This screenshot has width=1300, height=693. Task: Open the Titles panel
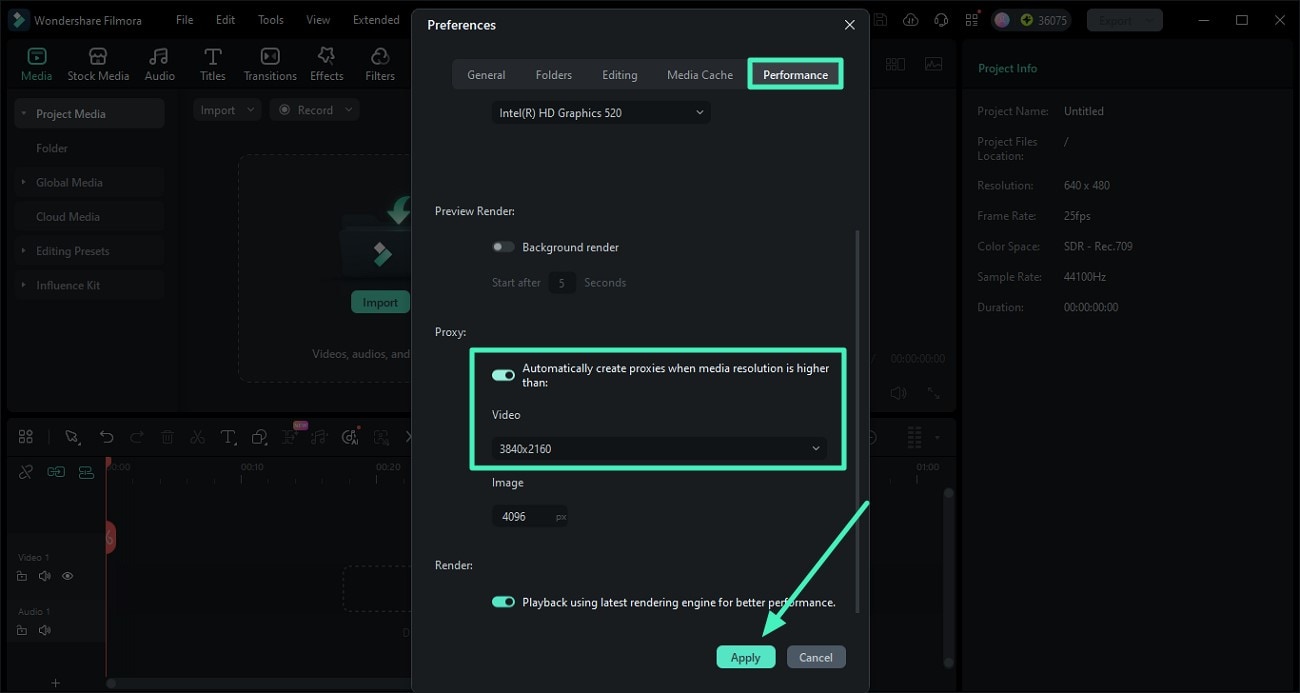212,62
